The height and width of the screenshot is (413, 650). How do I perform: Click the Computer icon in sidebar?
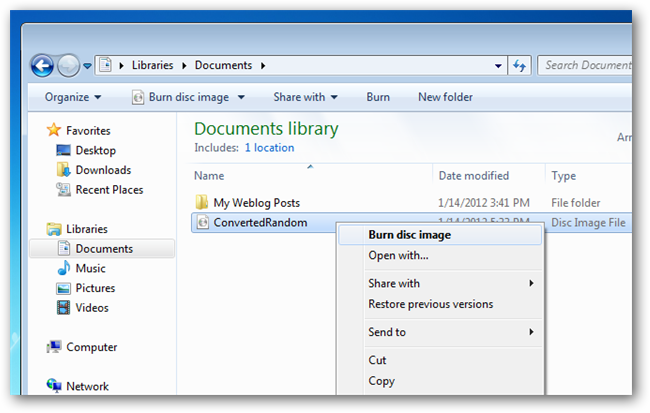point(54,347)
